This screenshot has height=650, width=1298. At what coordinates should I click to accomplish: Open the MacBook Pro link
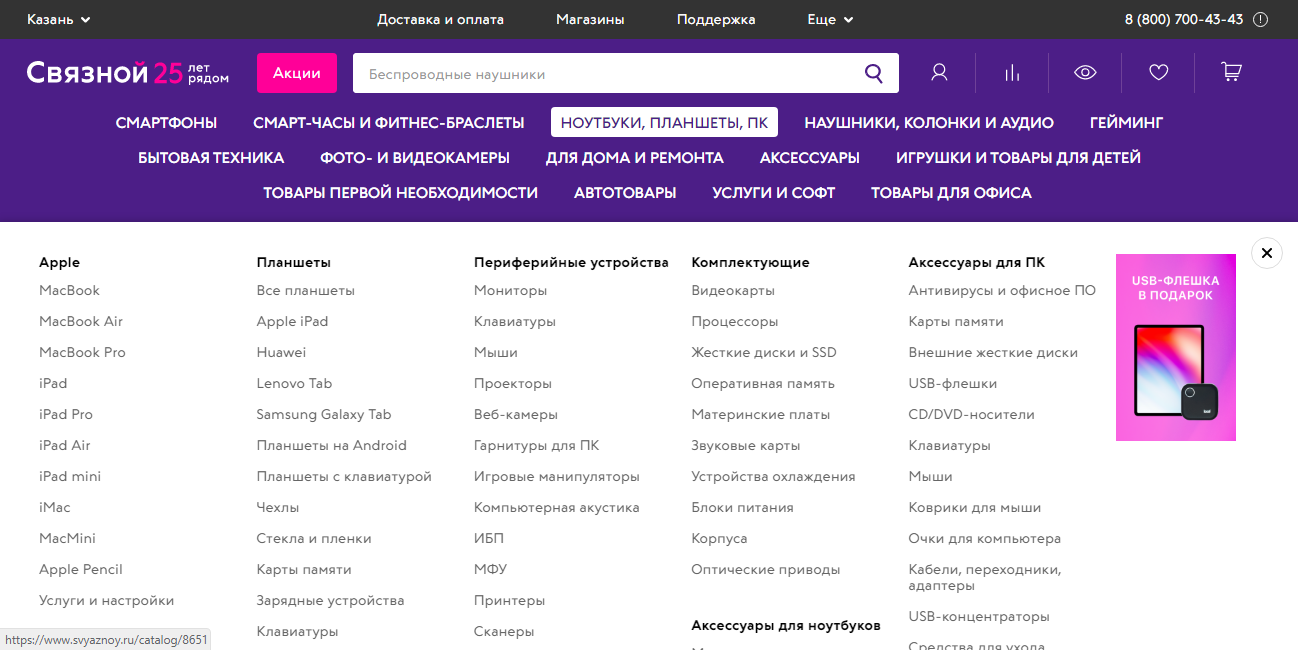pyautogui.click(x=85, y=351)
